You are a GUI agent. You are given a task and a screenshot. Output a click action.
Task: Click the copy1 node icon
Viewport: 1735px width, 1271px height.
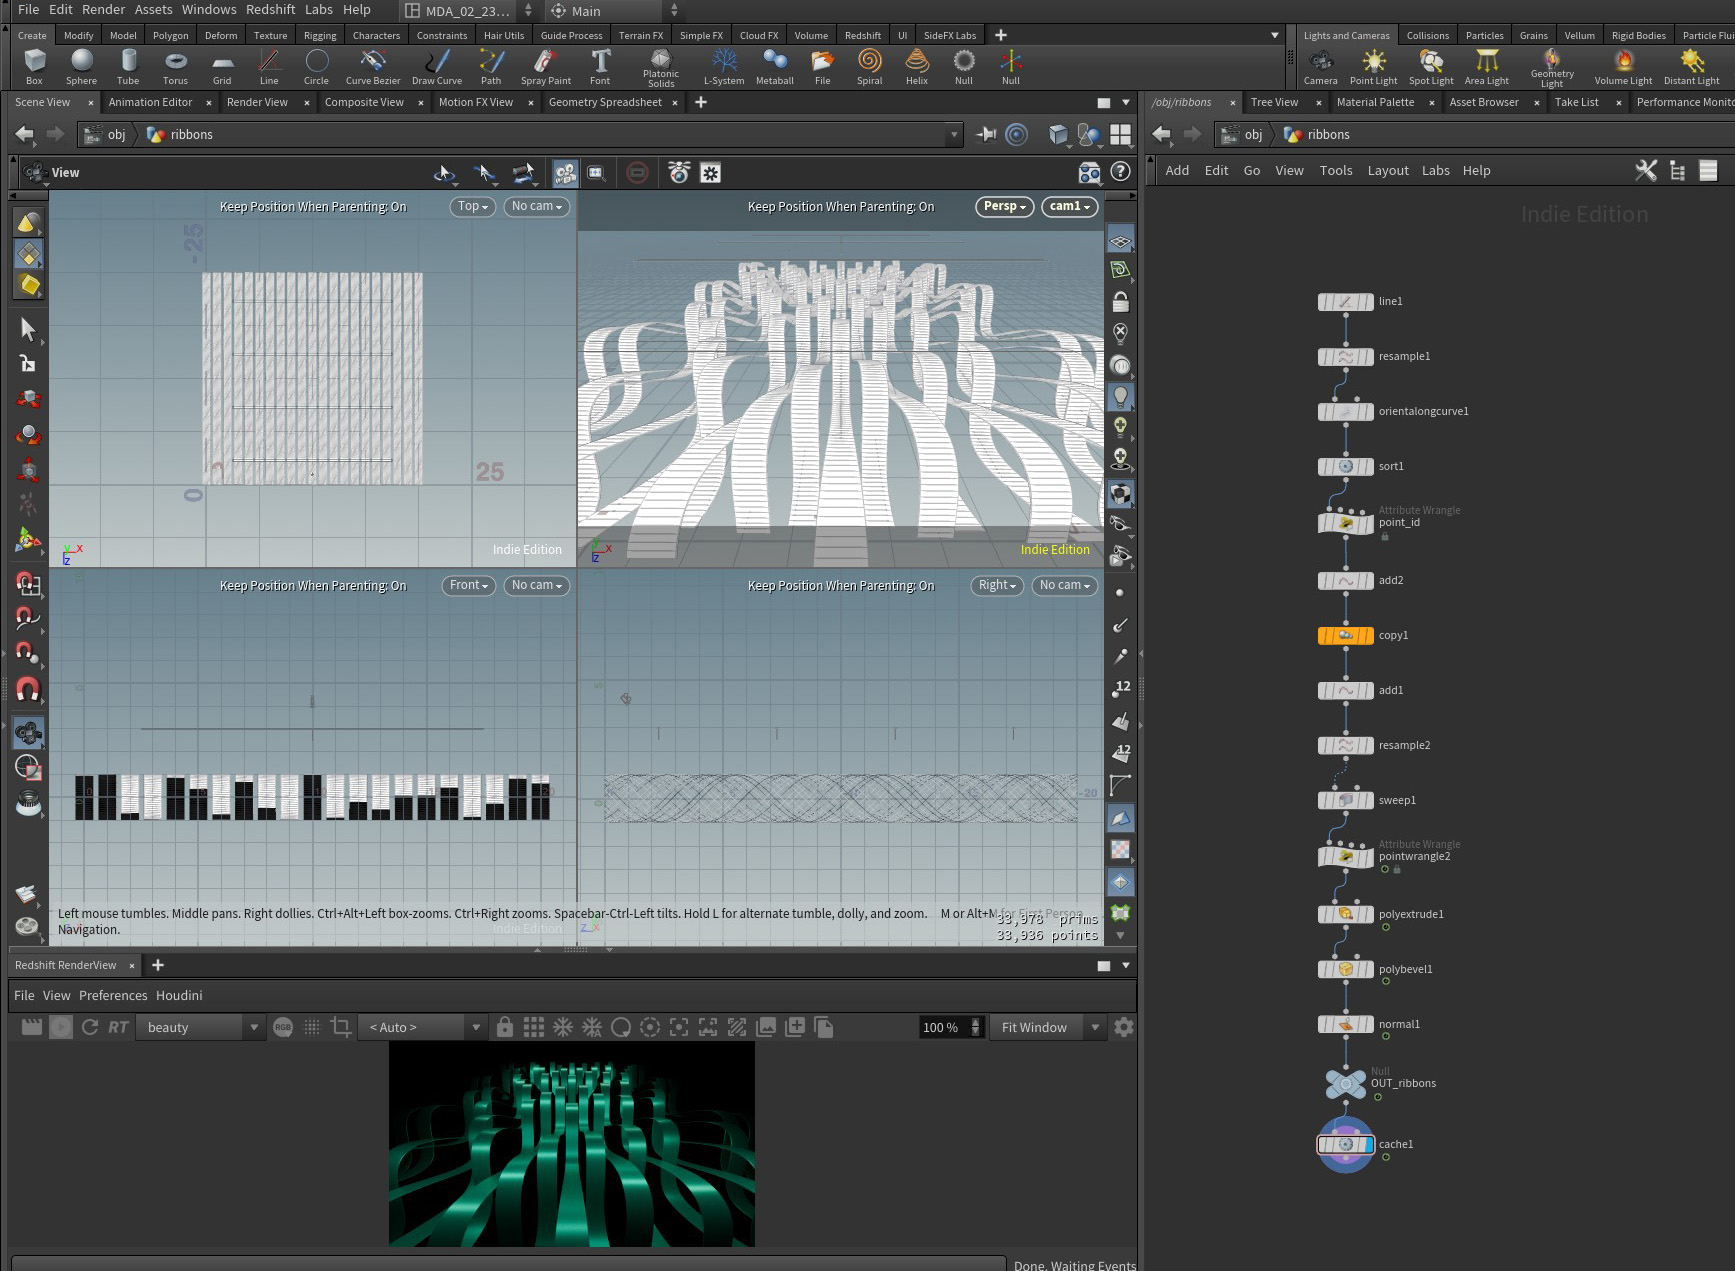(x=1345, y=635)
